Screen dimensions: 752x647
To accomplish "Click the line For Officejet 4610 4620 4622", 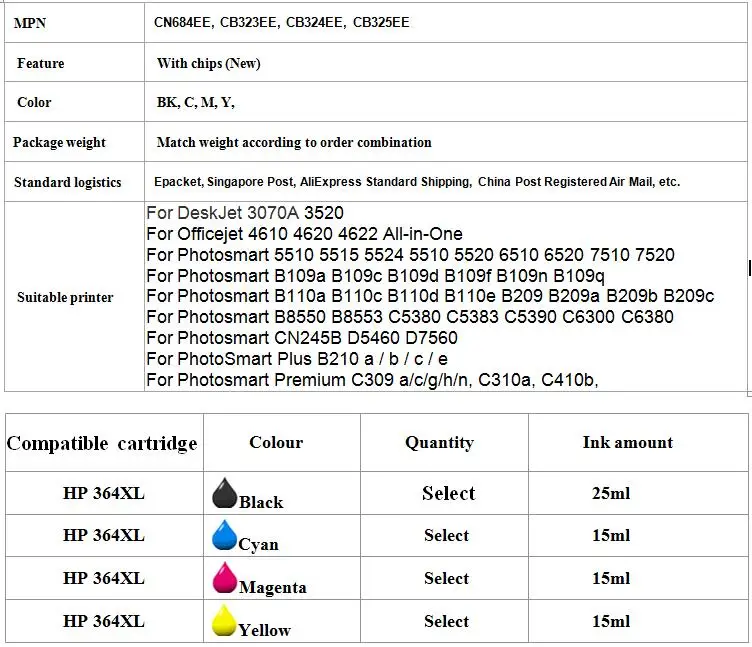I will 305,234.
